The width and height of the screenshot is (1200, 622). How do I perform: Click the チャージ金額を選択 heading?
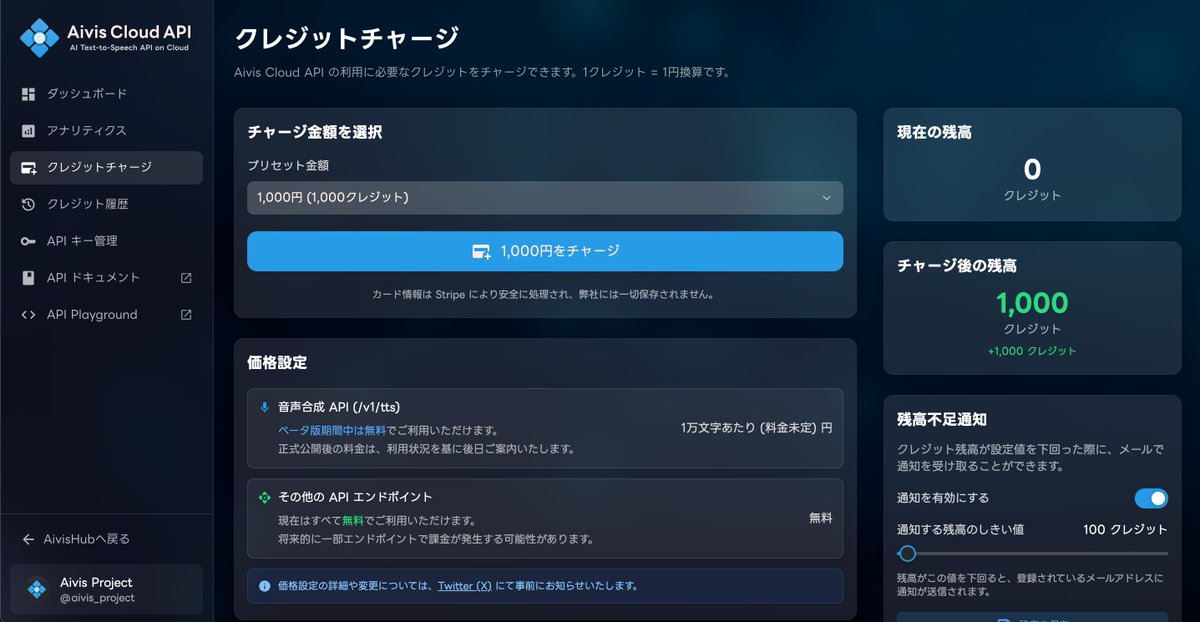click(314, 132)
